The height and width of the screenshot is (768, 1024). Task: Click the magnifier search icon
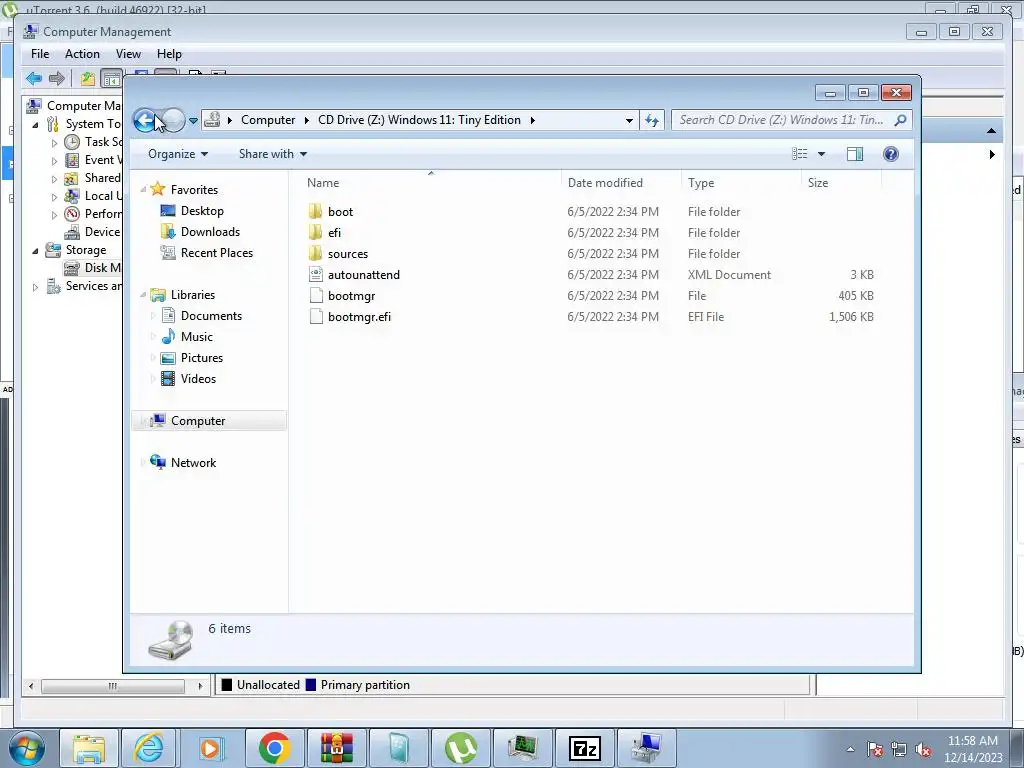(901, 120)
